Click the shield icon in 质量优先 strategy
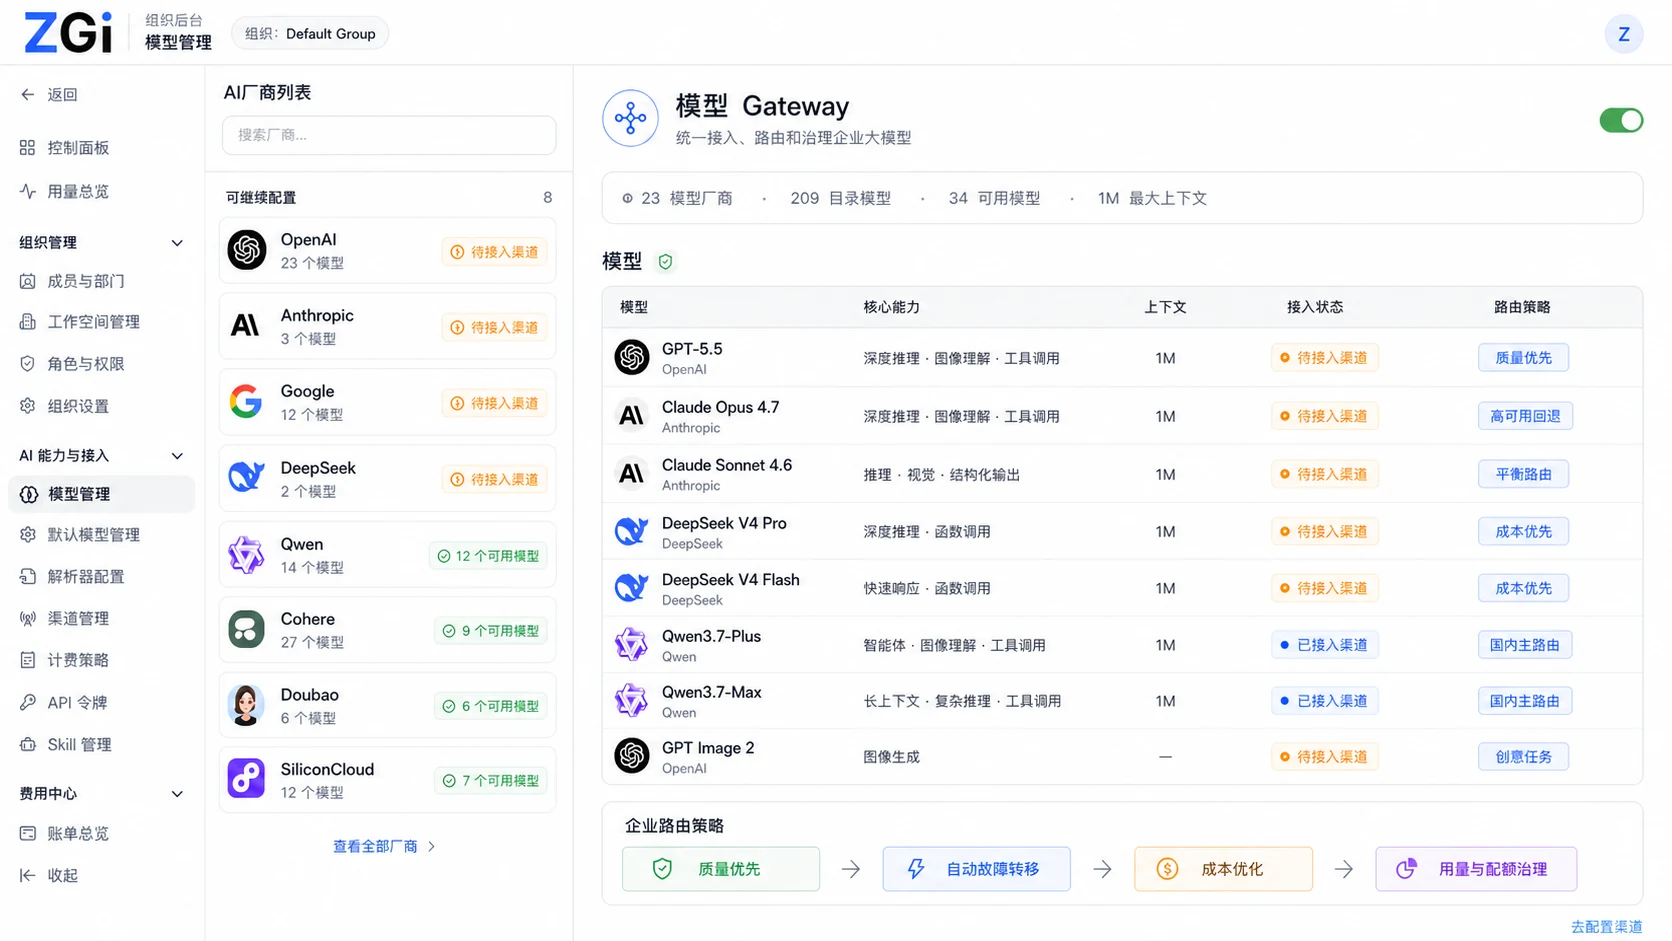 [662, 869]
